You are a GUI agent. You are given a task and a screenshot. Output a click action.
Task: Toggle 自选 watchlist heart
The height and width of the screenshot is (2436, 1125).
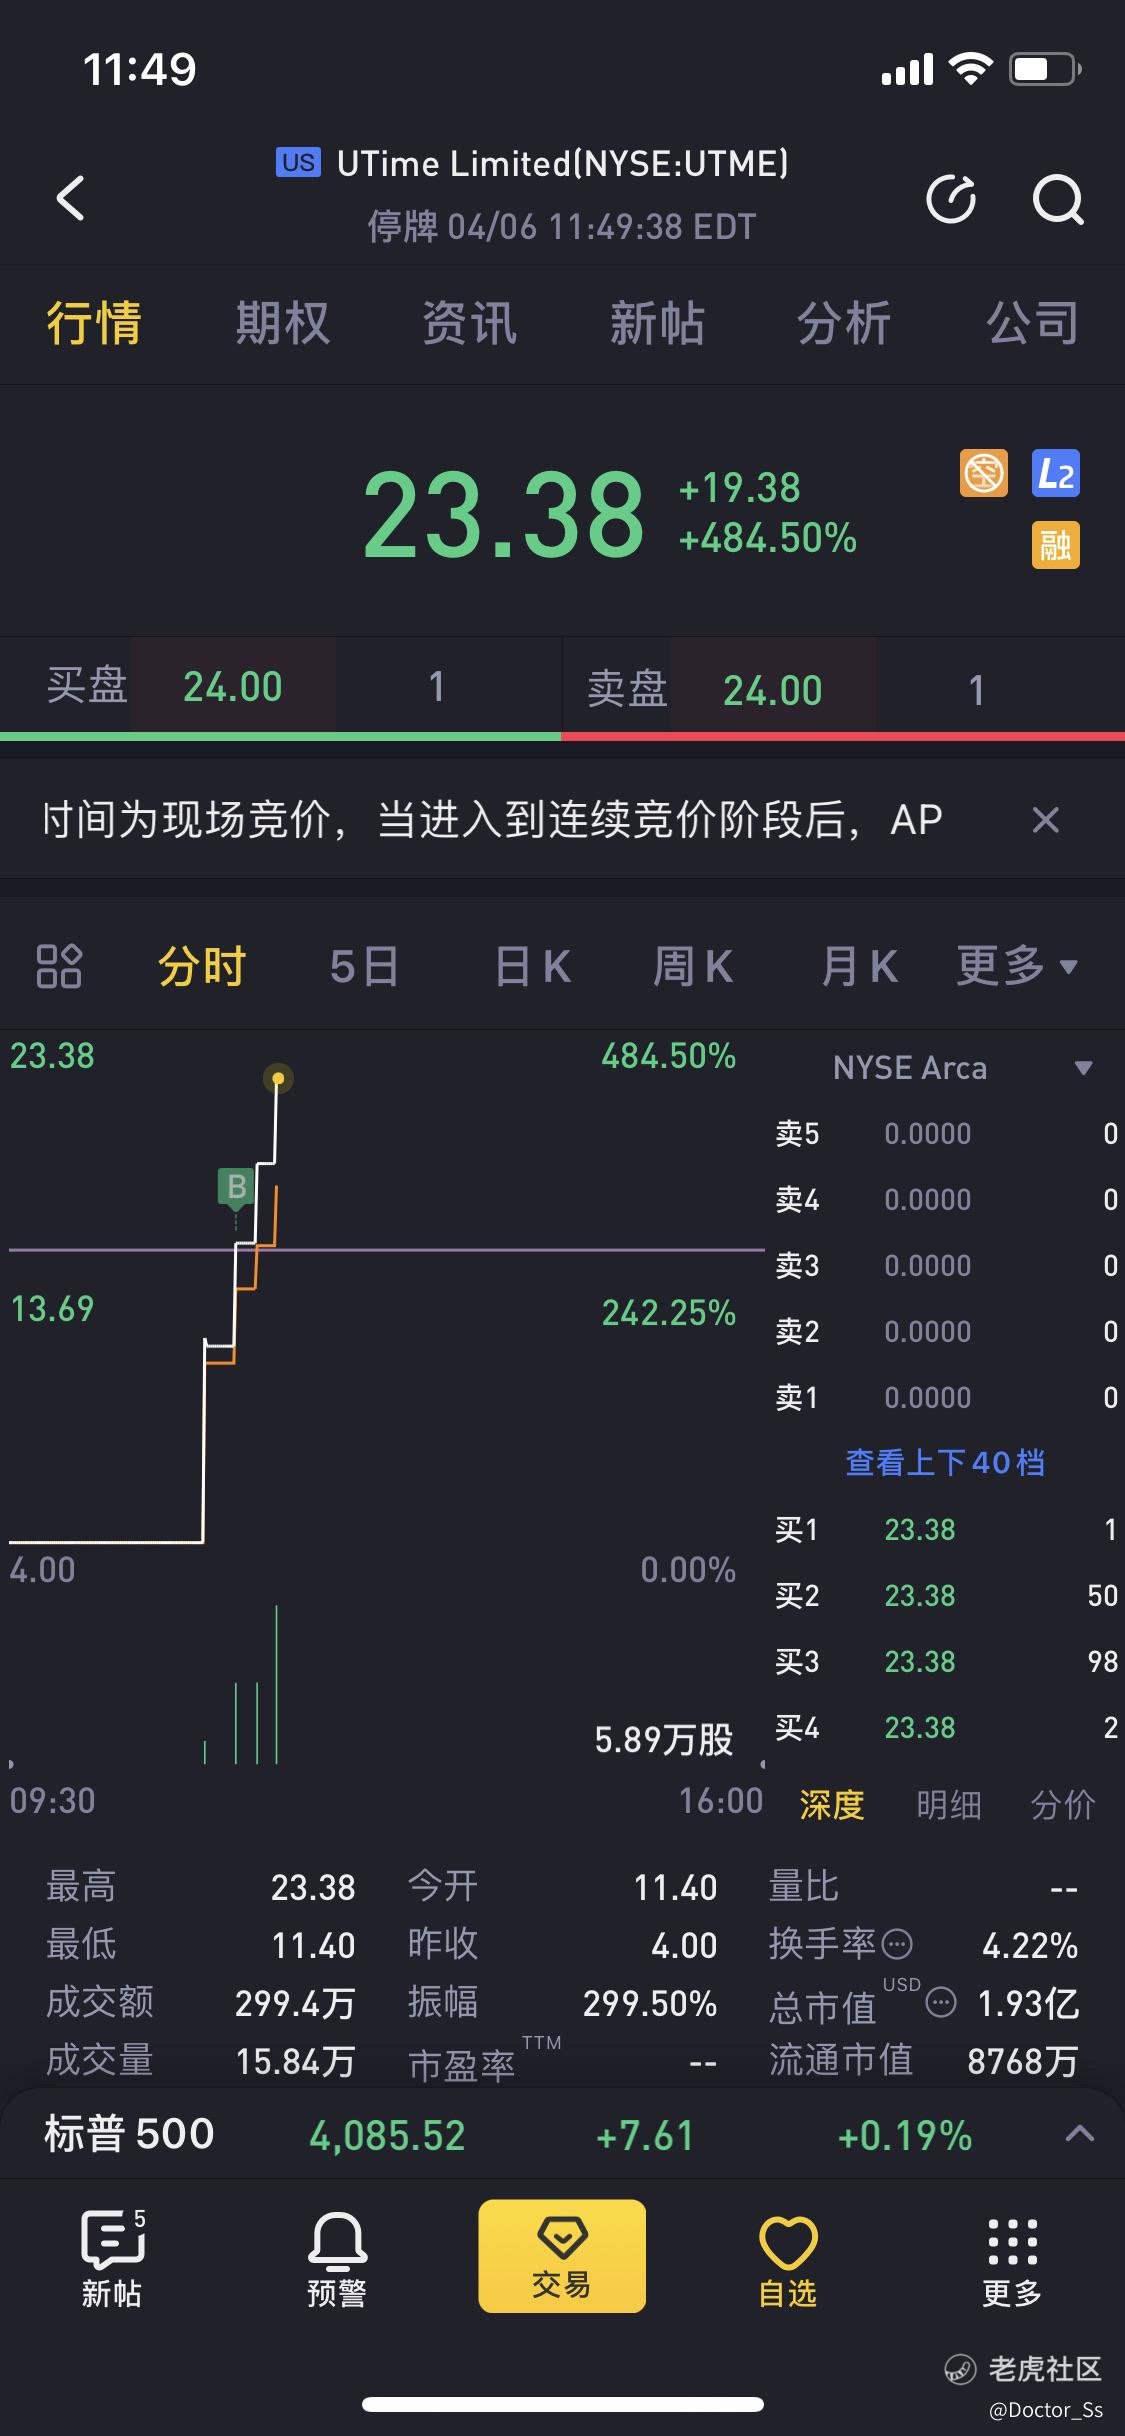788,2259
